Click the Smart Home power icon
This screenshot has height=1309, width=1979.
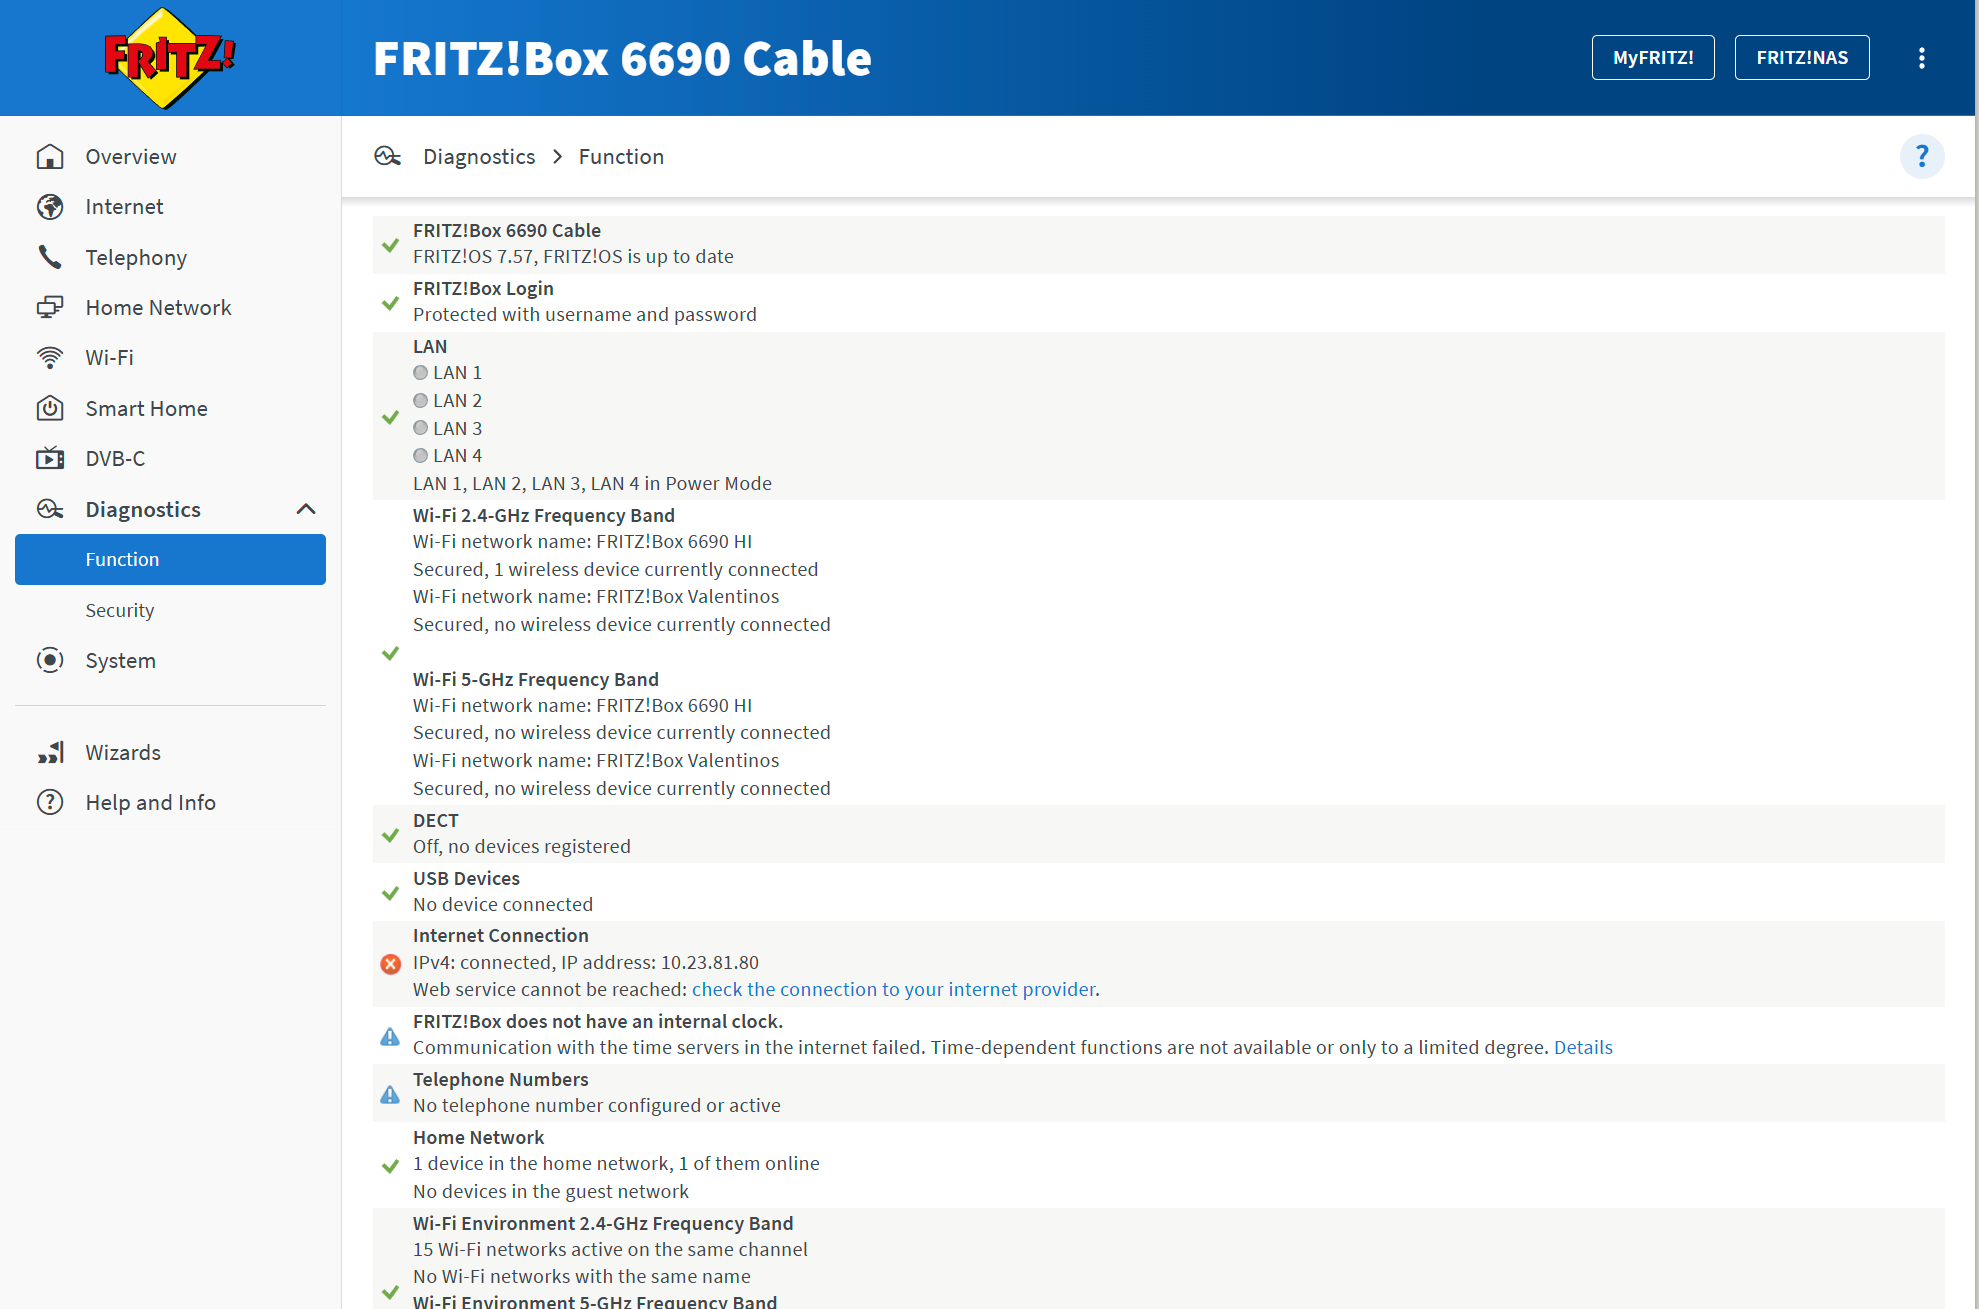pyautogui.click(x=50, y=408)
